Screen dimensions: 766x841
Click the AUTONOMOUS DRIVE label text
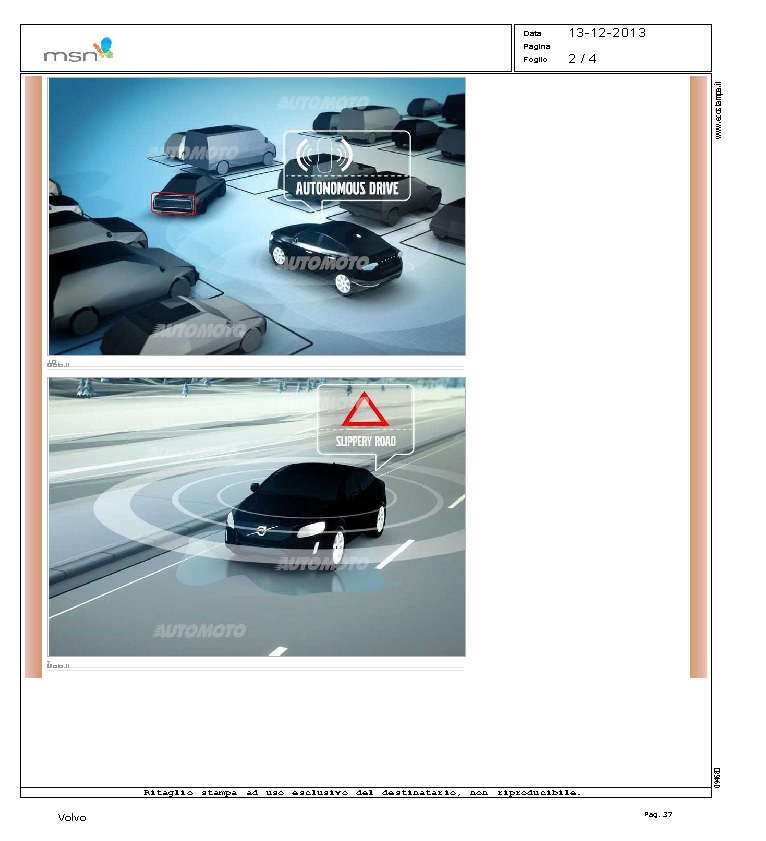point(346,187)
